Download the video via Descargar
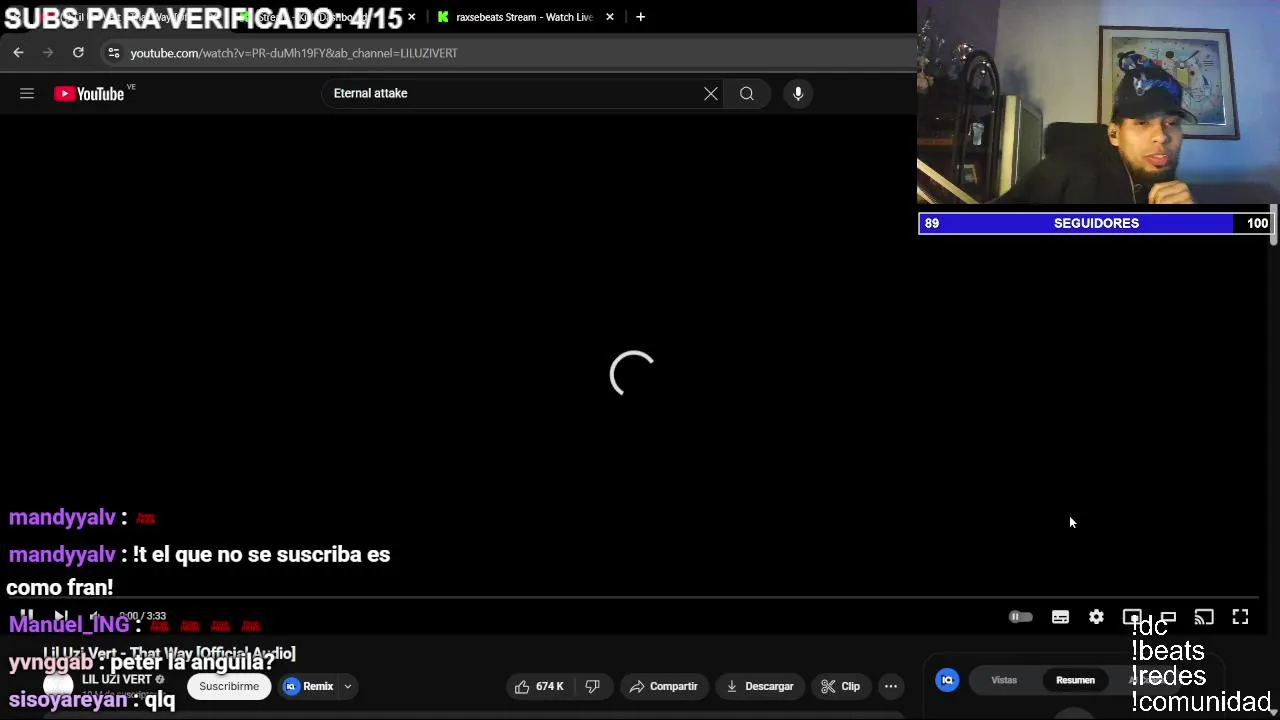Screen dimensions: 1280x720 click(x=760, y=686)
